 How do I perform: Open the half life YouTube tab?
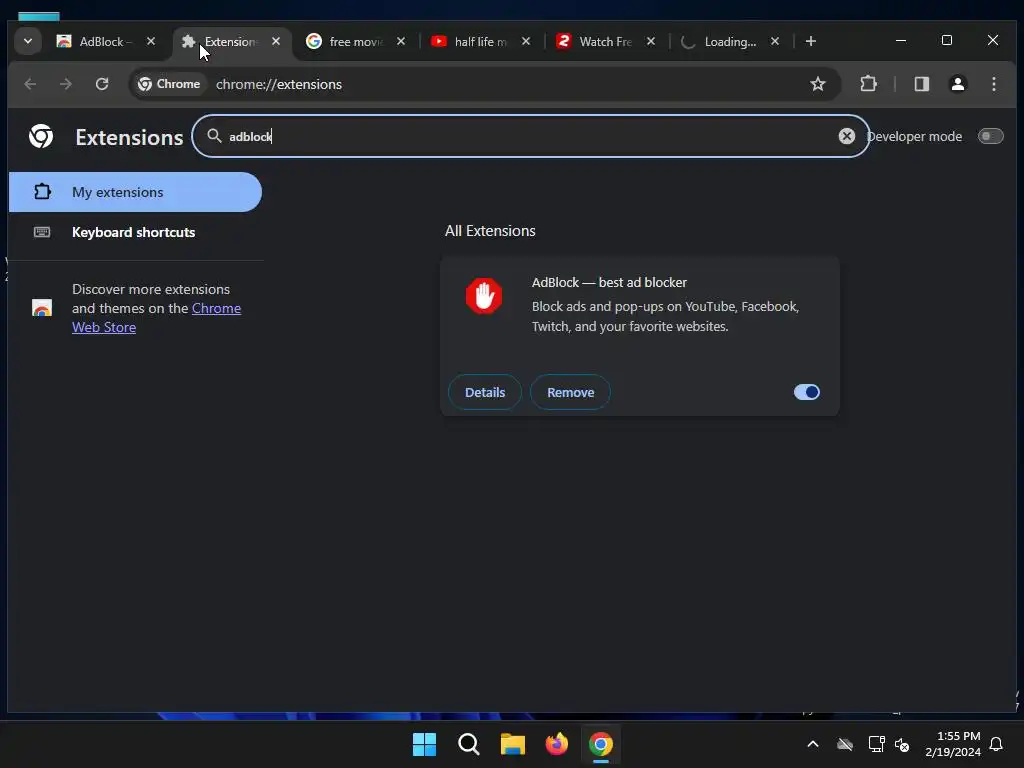coord(480,42)
